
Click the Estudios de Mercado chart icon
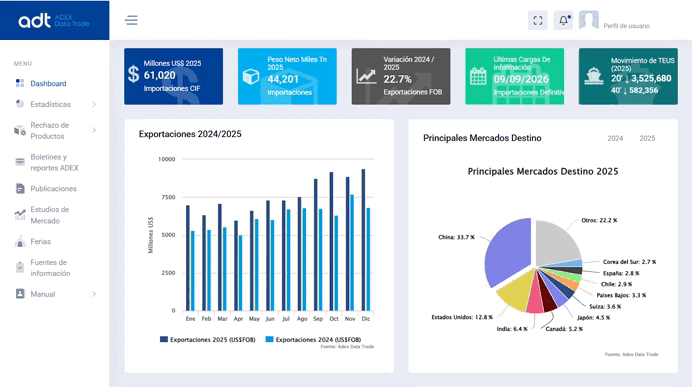point(20,215)
